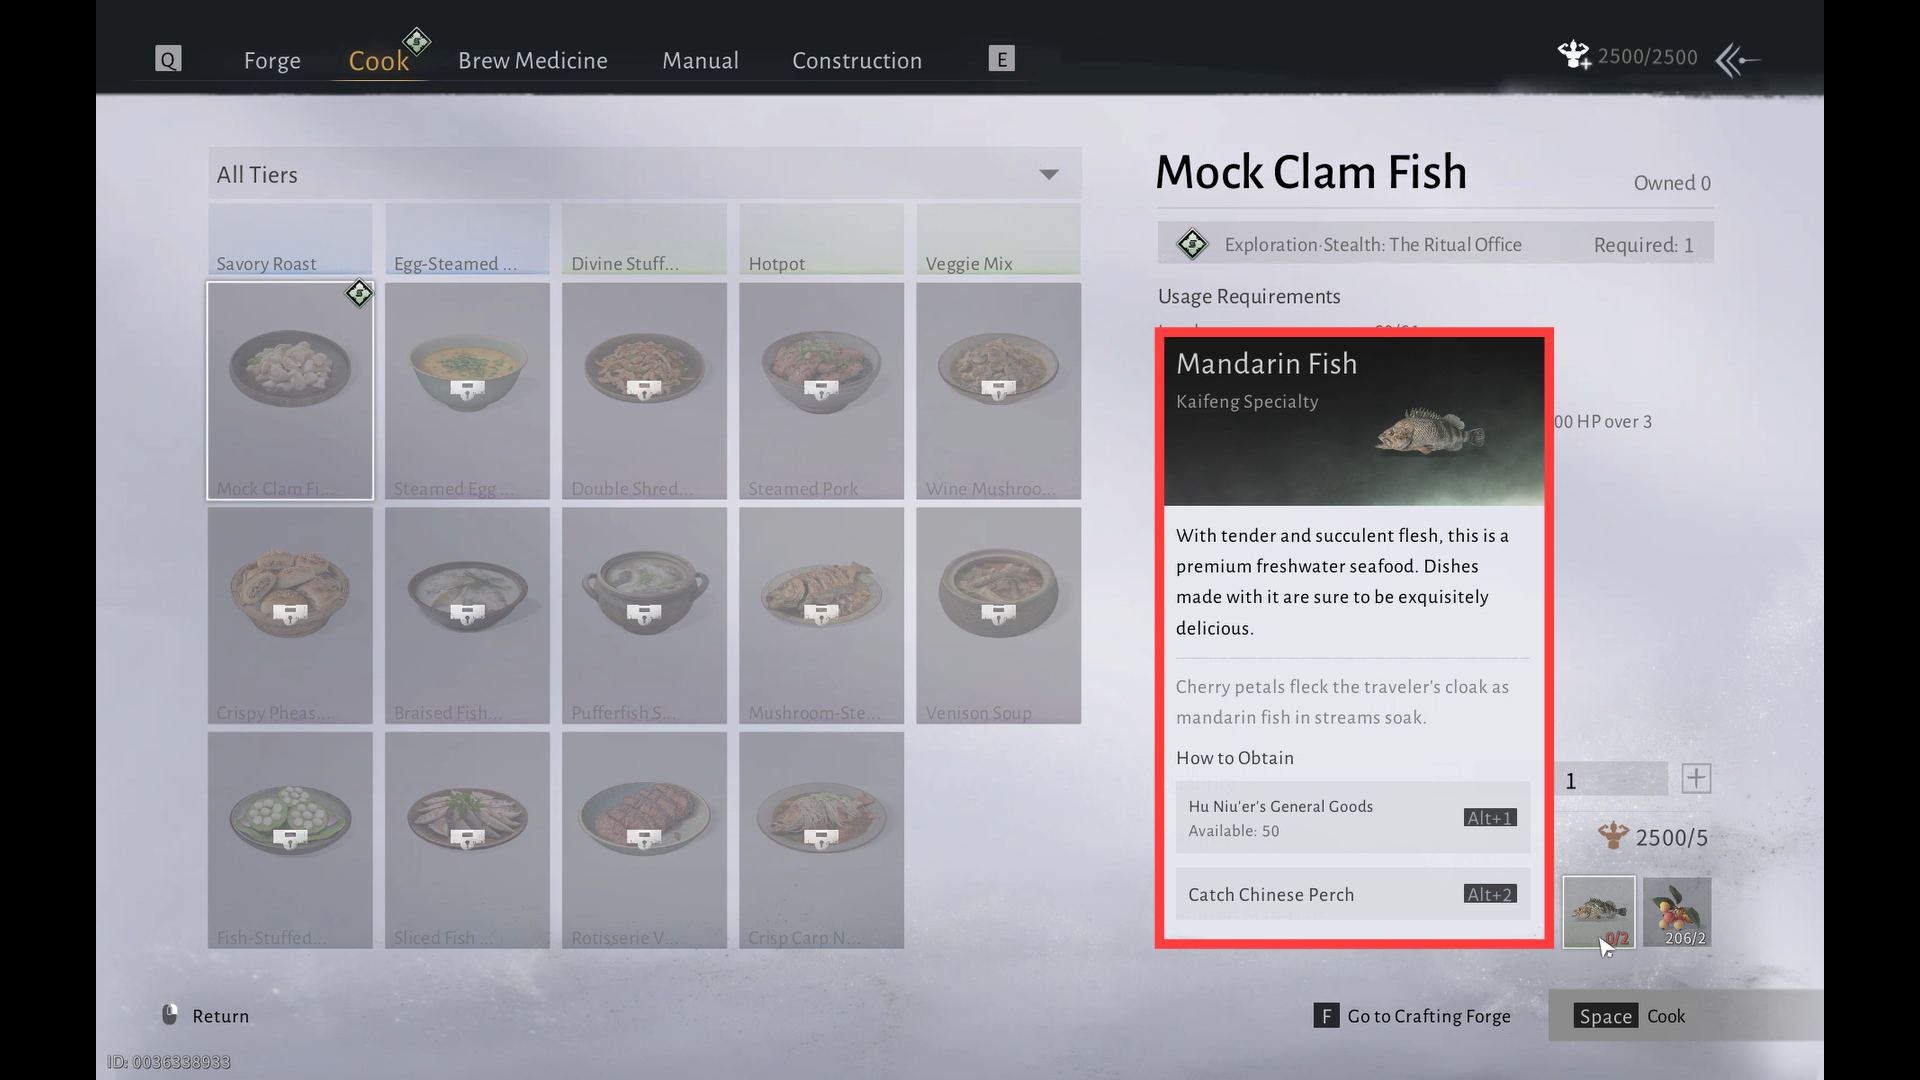Open the All Tiers dropdown
1920x1080 pixels.
tap(644, 174)
